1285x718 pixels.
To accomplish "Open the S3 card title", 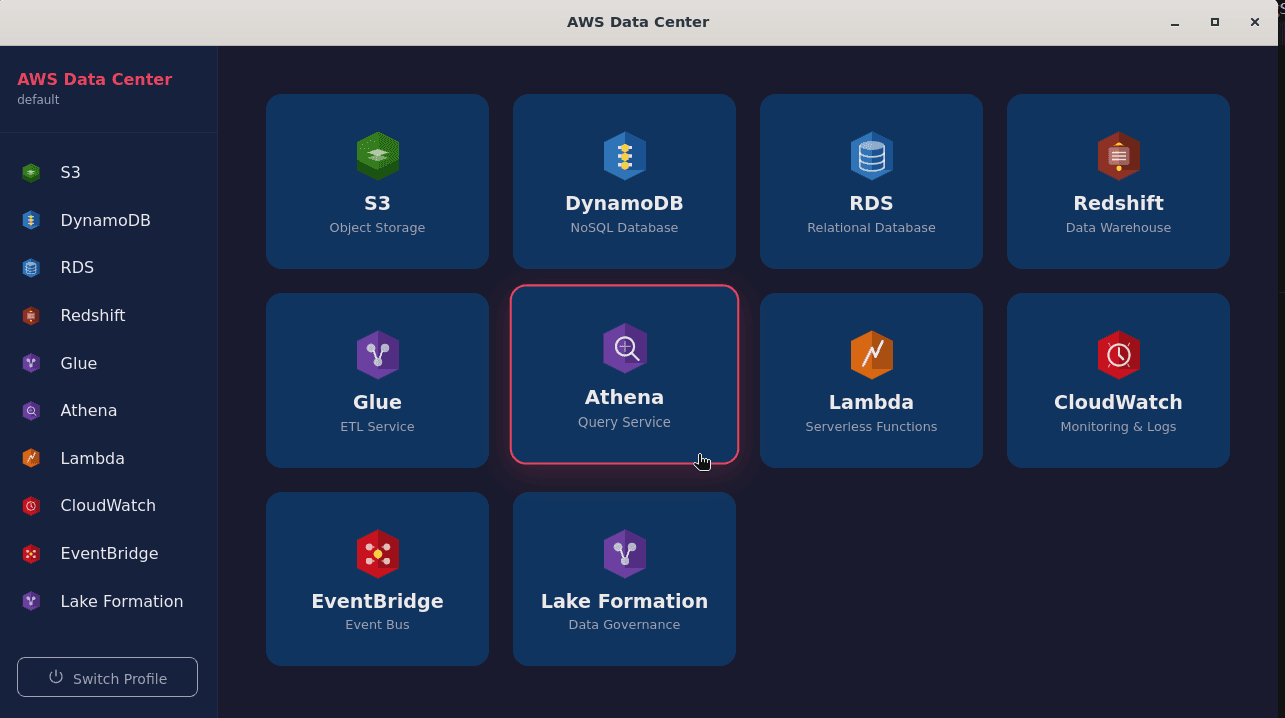I will pyautogui.click(x=378, y=203).
